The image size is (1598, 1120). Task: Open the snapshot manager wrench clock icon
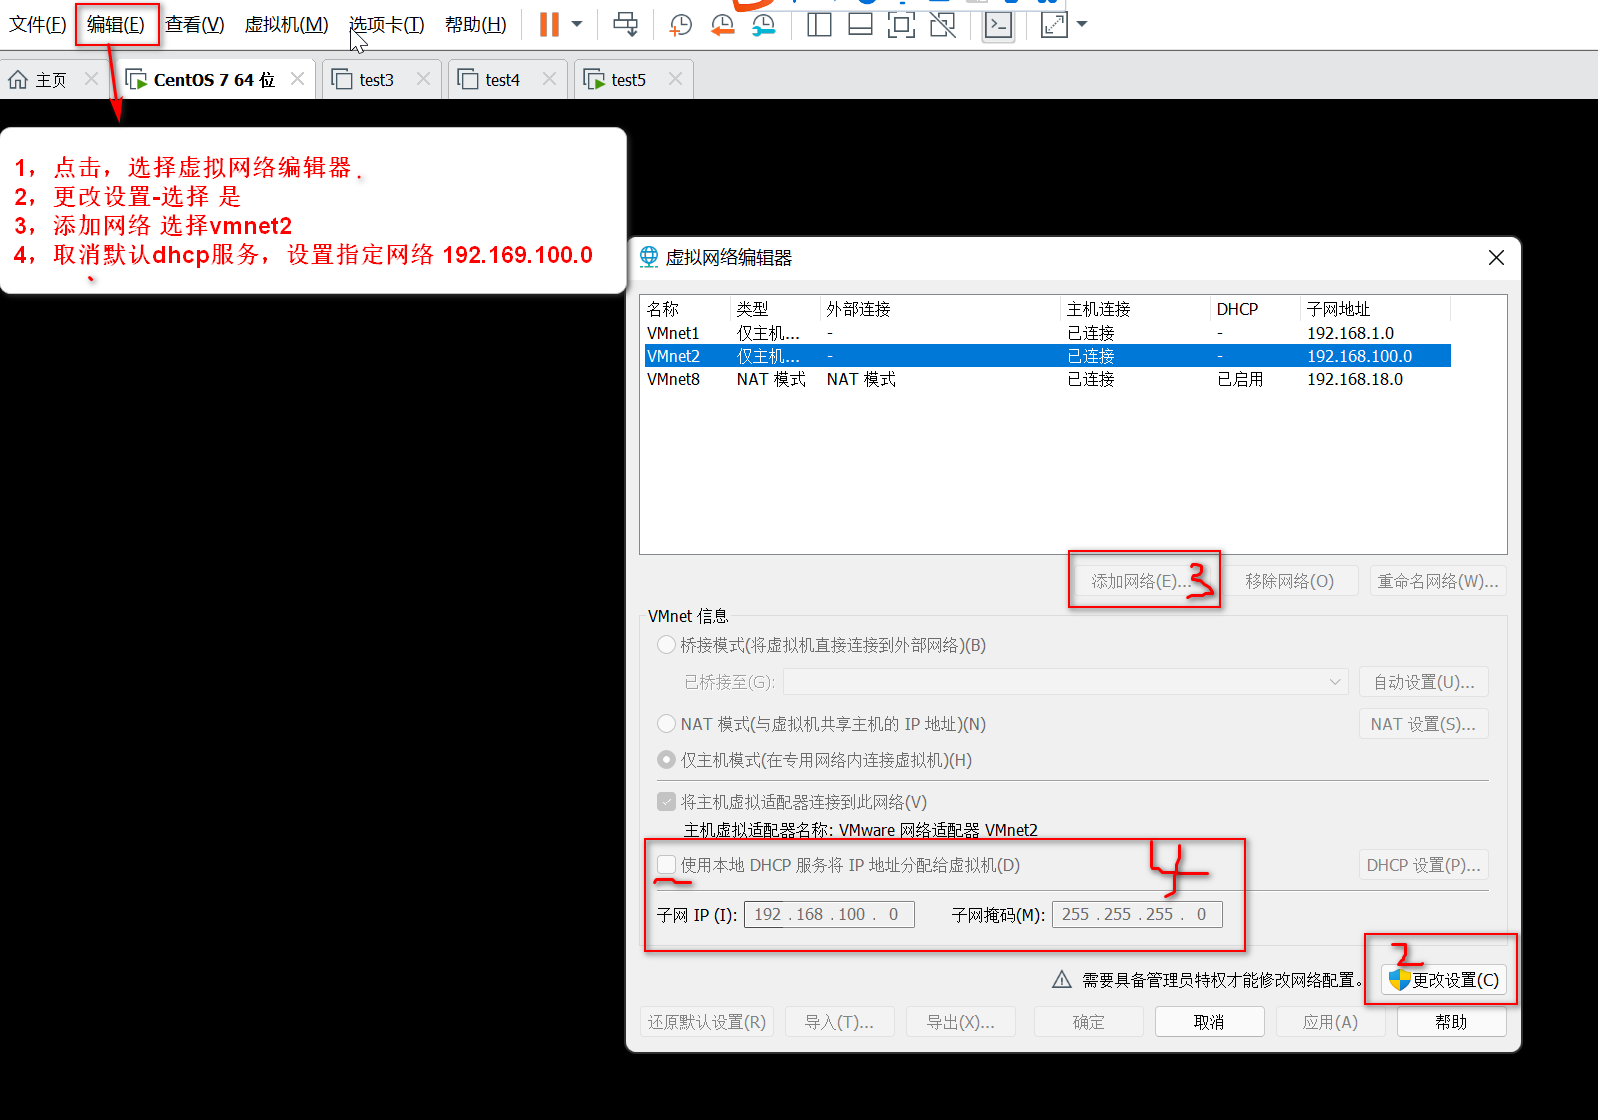763,25
